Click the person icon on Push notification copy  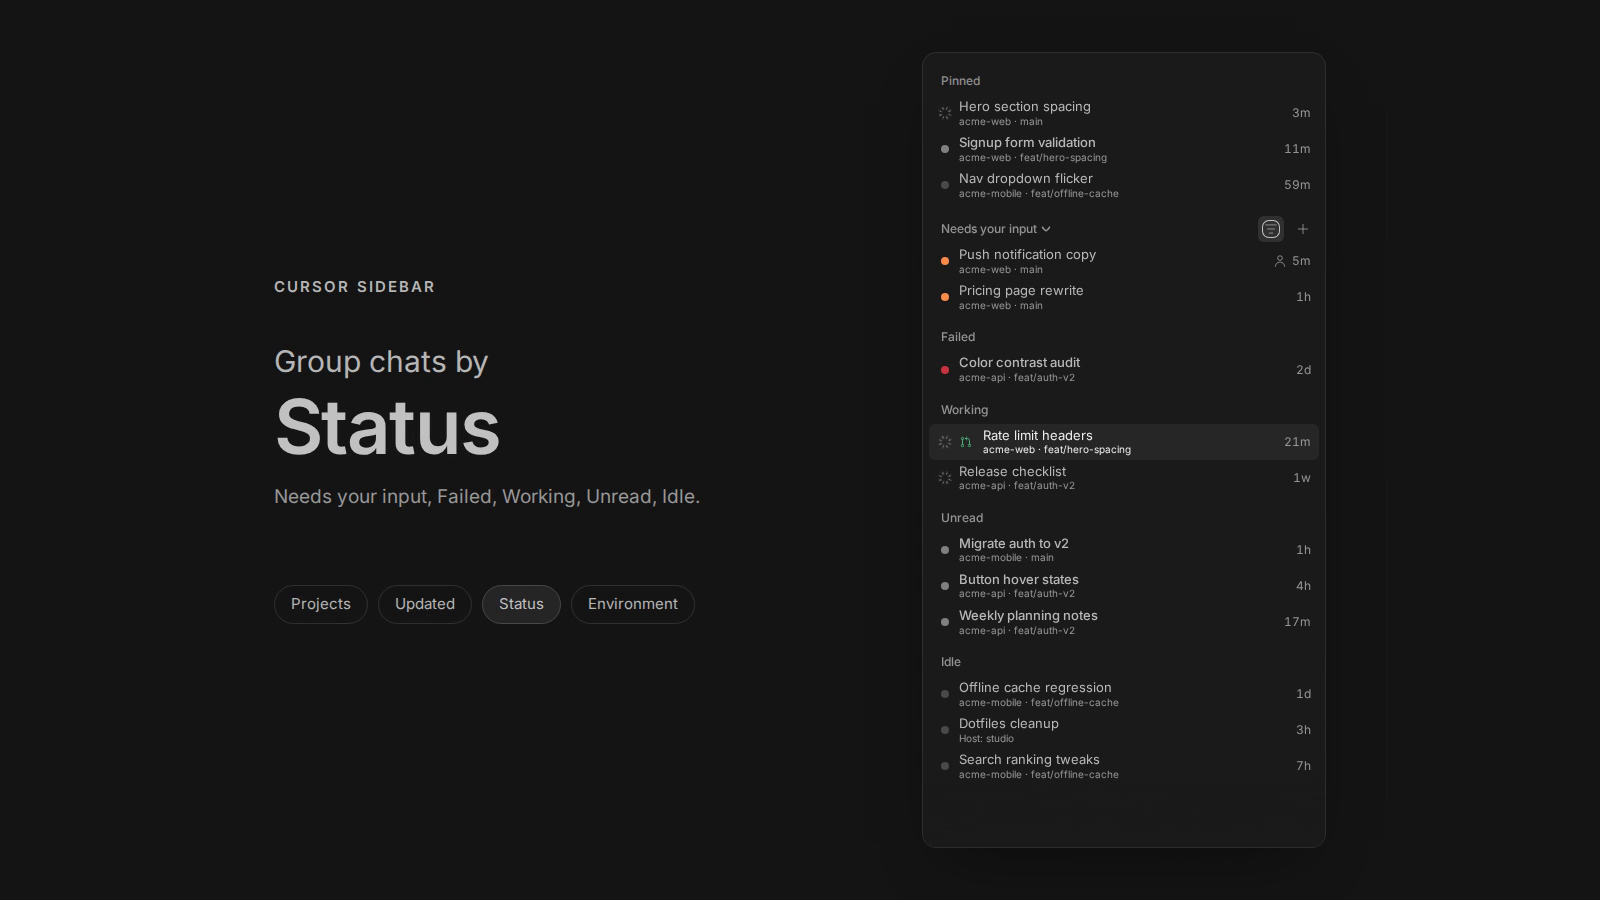pyautogui.click(x=1279, y=261)
